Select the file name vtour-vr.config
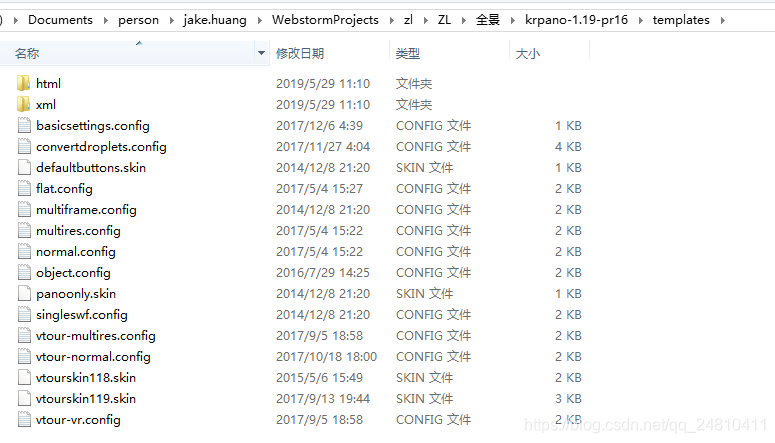775x443 pixels. click(x=79, y=420)
